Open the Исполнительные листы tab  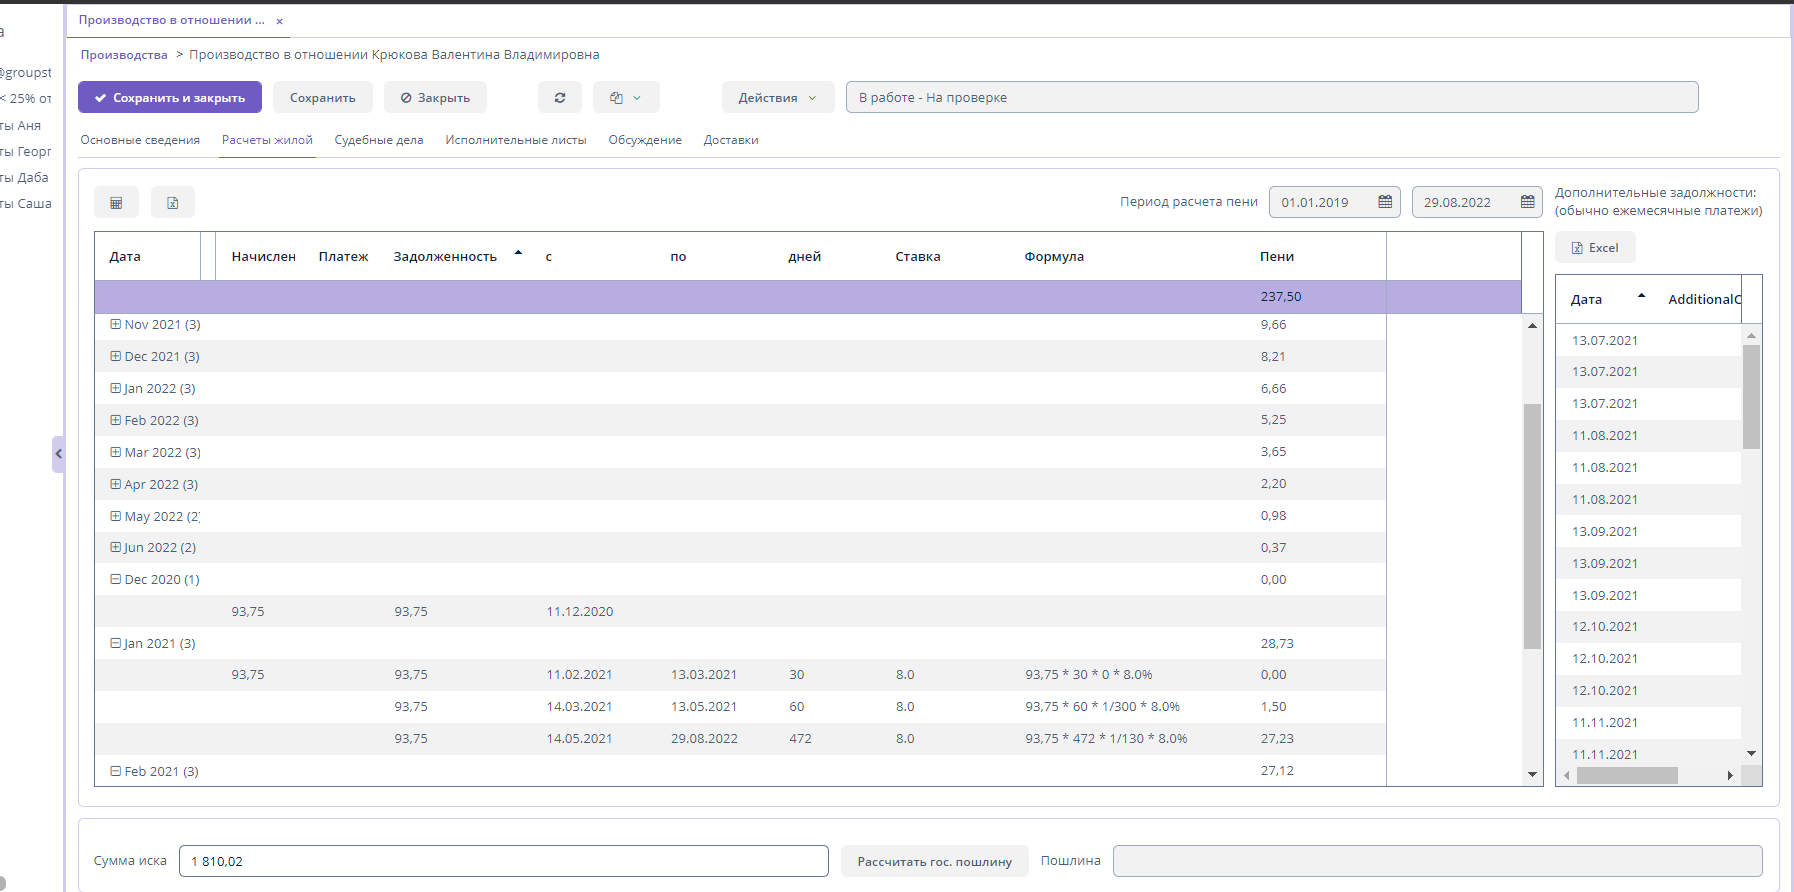coord(516,140)
